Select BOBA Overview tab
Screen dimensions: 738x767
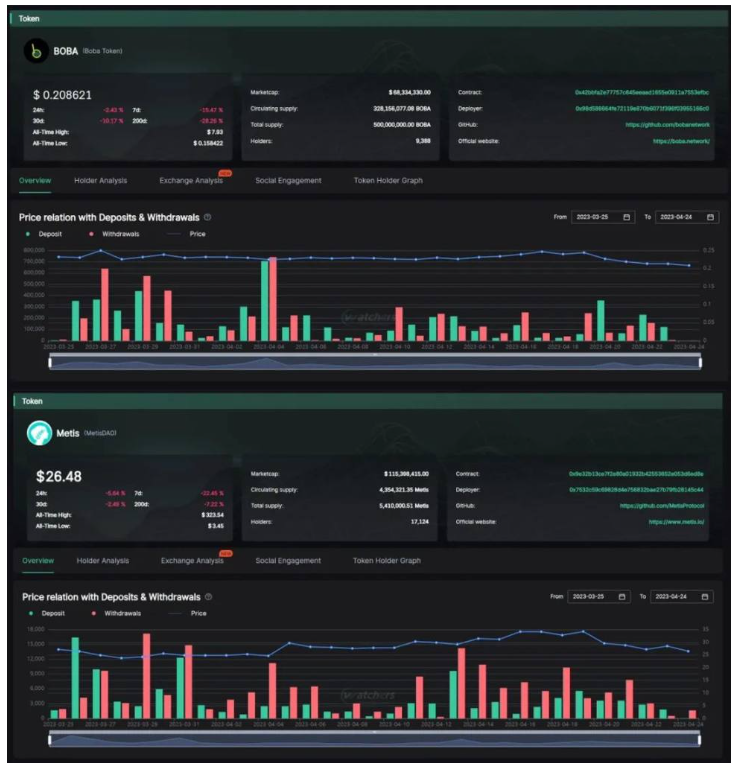pos(35,180)
